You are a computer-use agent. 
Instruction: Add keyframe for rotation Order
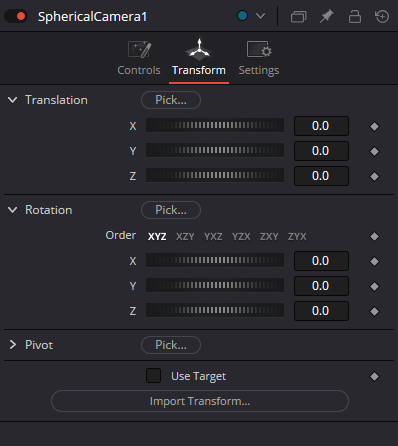pyautogui.click(x=375, y=236)
